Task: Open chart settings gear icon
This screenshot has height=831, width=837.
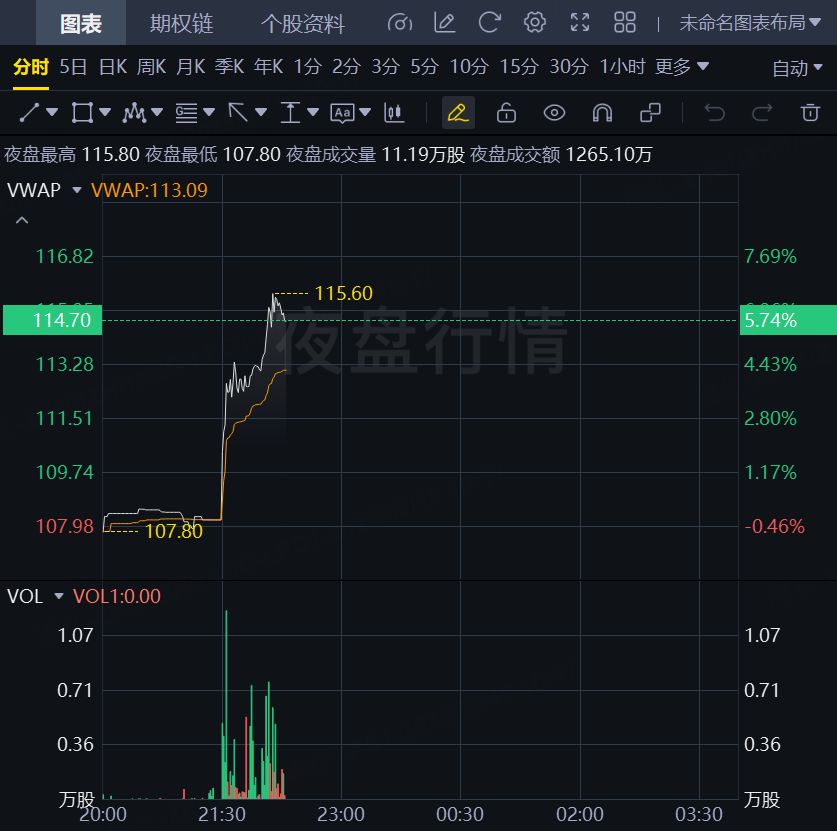Action: (535, 23)
